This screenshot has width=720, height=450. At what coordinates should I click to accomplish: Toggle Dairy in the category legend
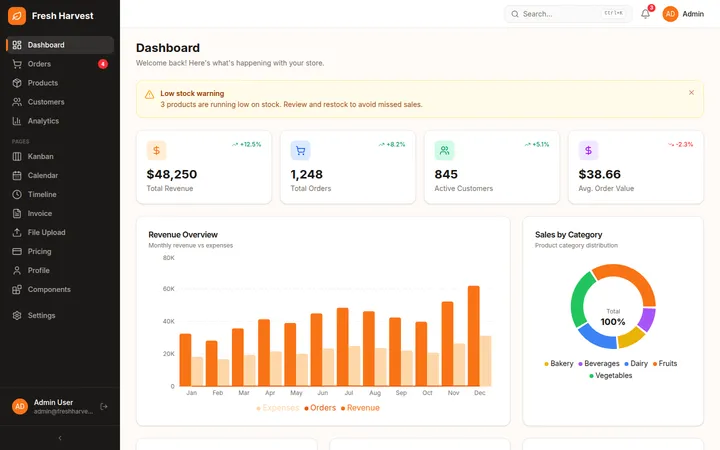point(636,364)
